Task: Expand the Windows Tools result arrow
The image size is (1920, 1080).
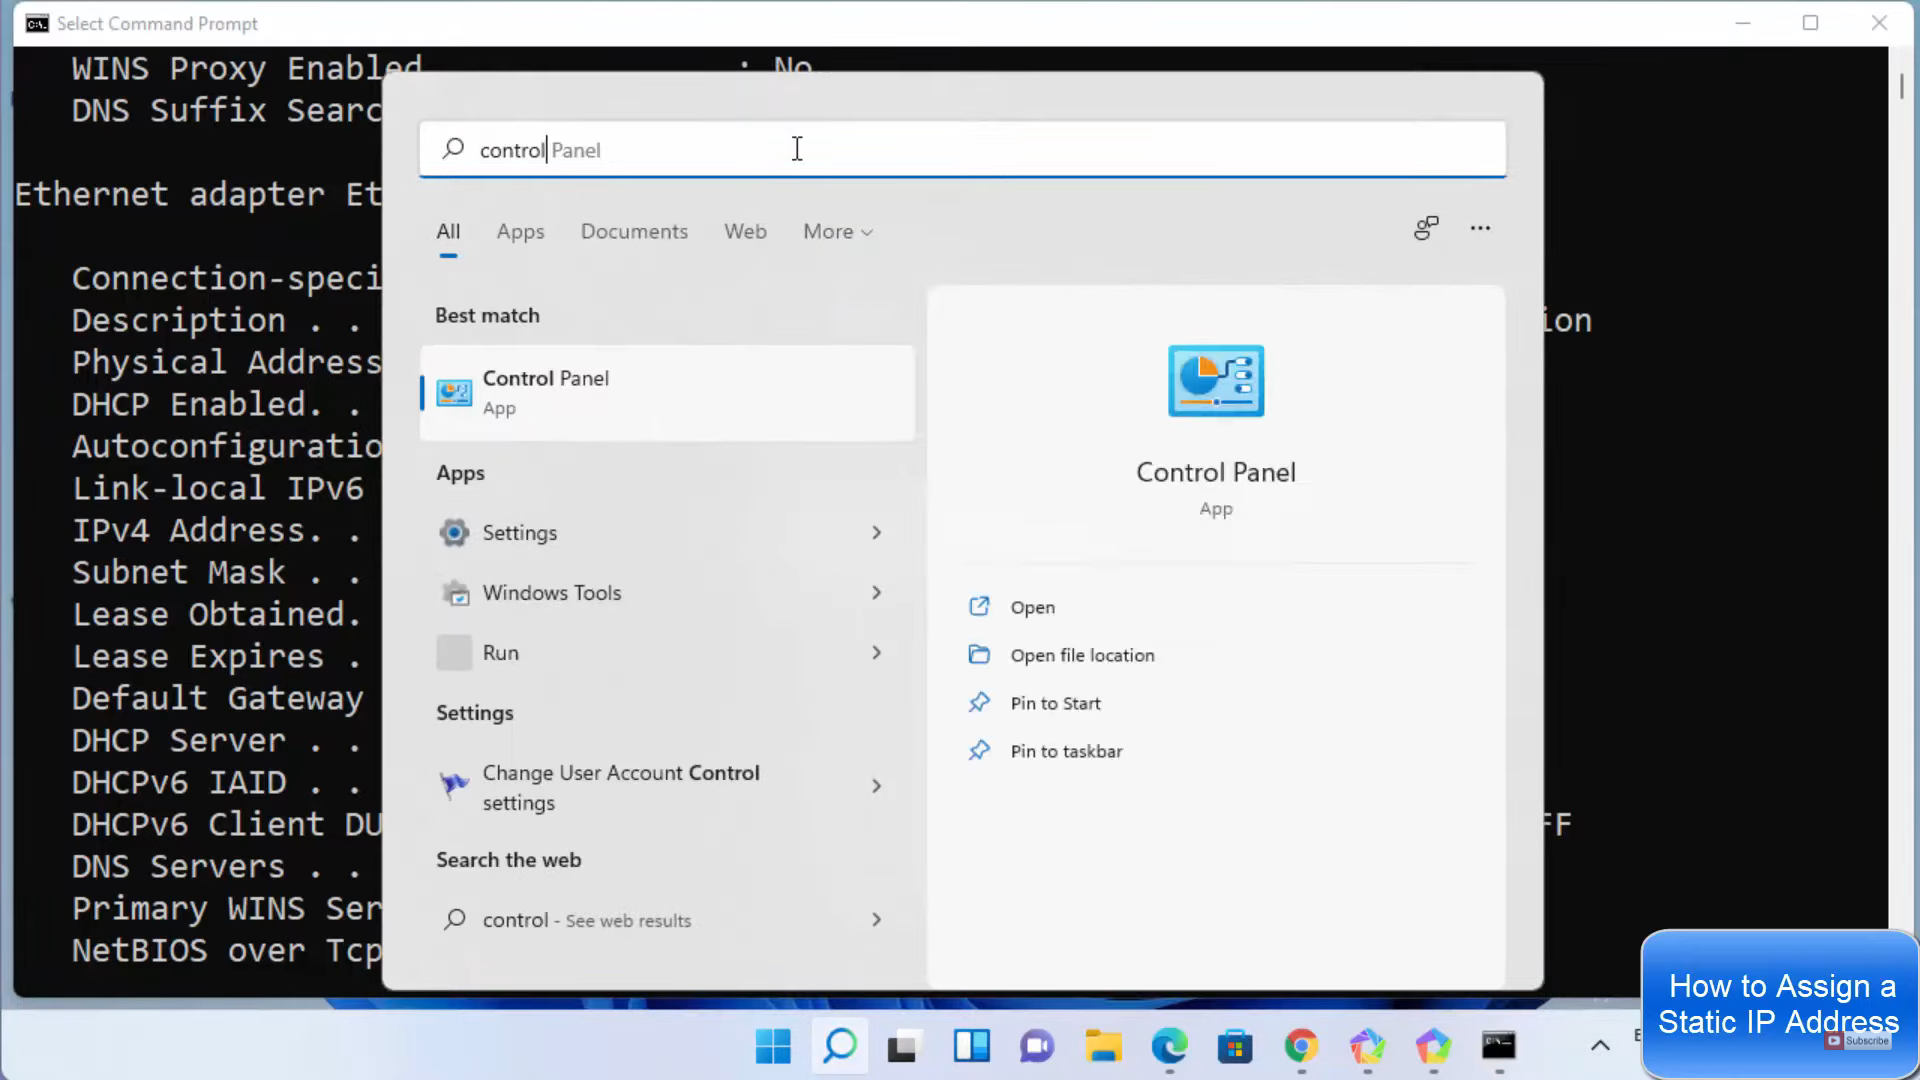Action: tap(876, 593)
